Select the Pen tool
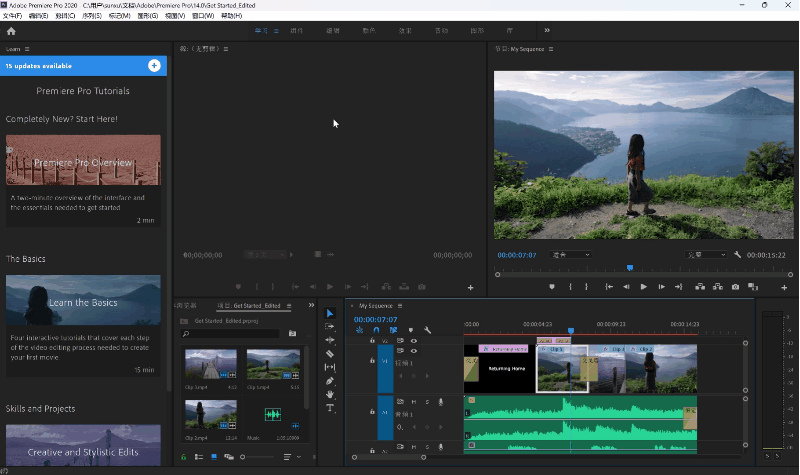Image resolution: width=800 pixels, height=475 pixels. [x=330, y=381]
